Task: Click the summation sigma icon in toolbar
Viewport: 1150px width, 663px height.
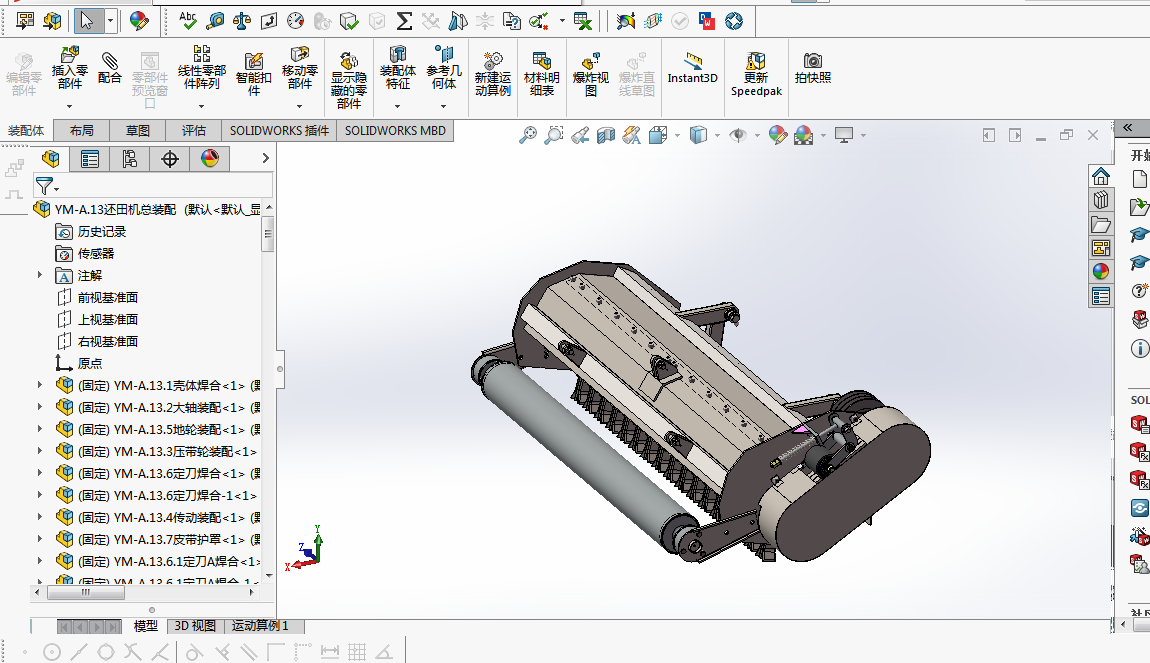Action: click(404, 20)
